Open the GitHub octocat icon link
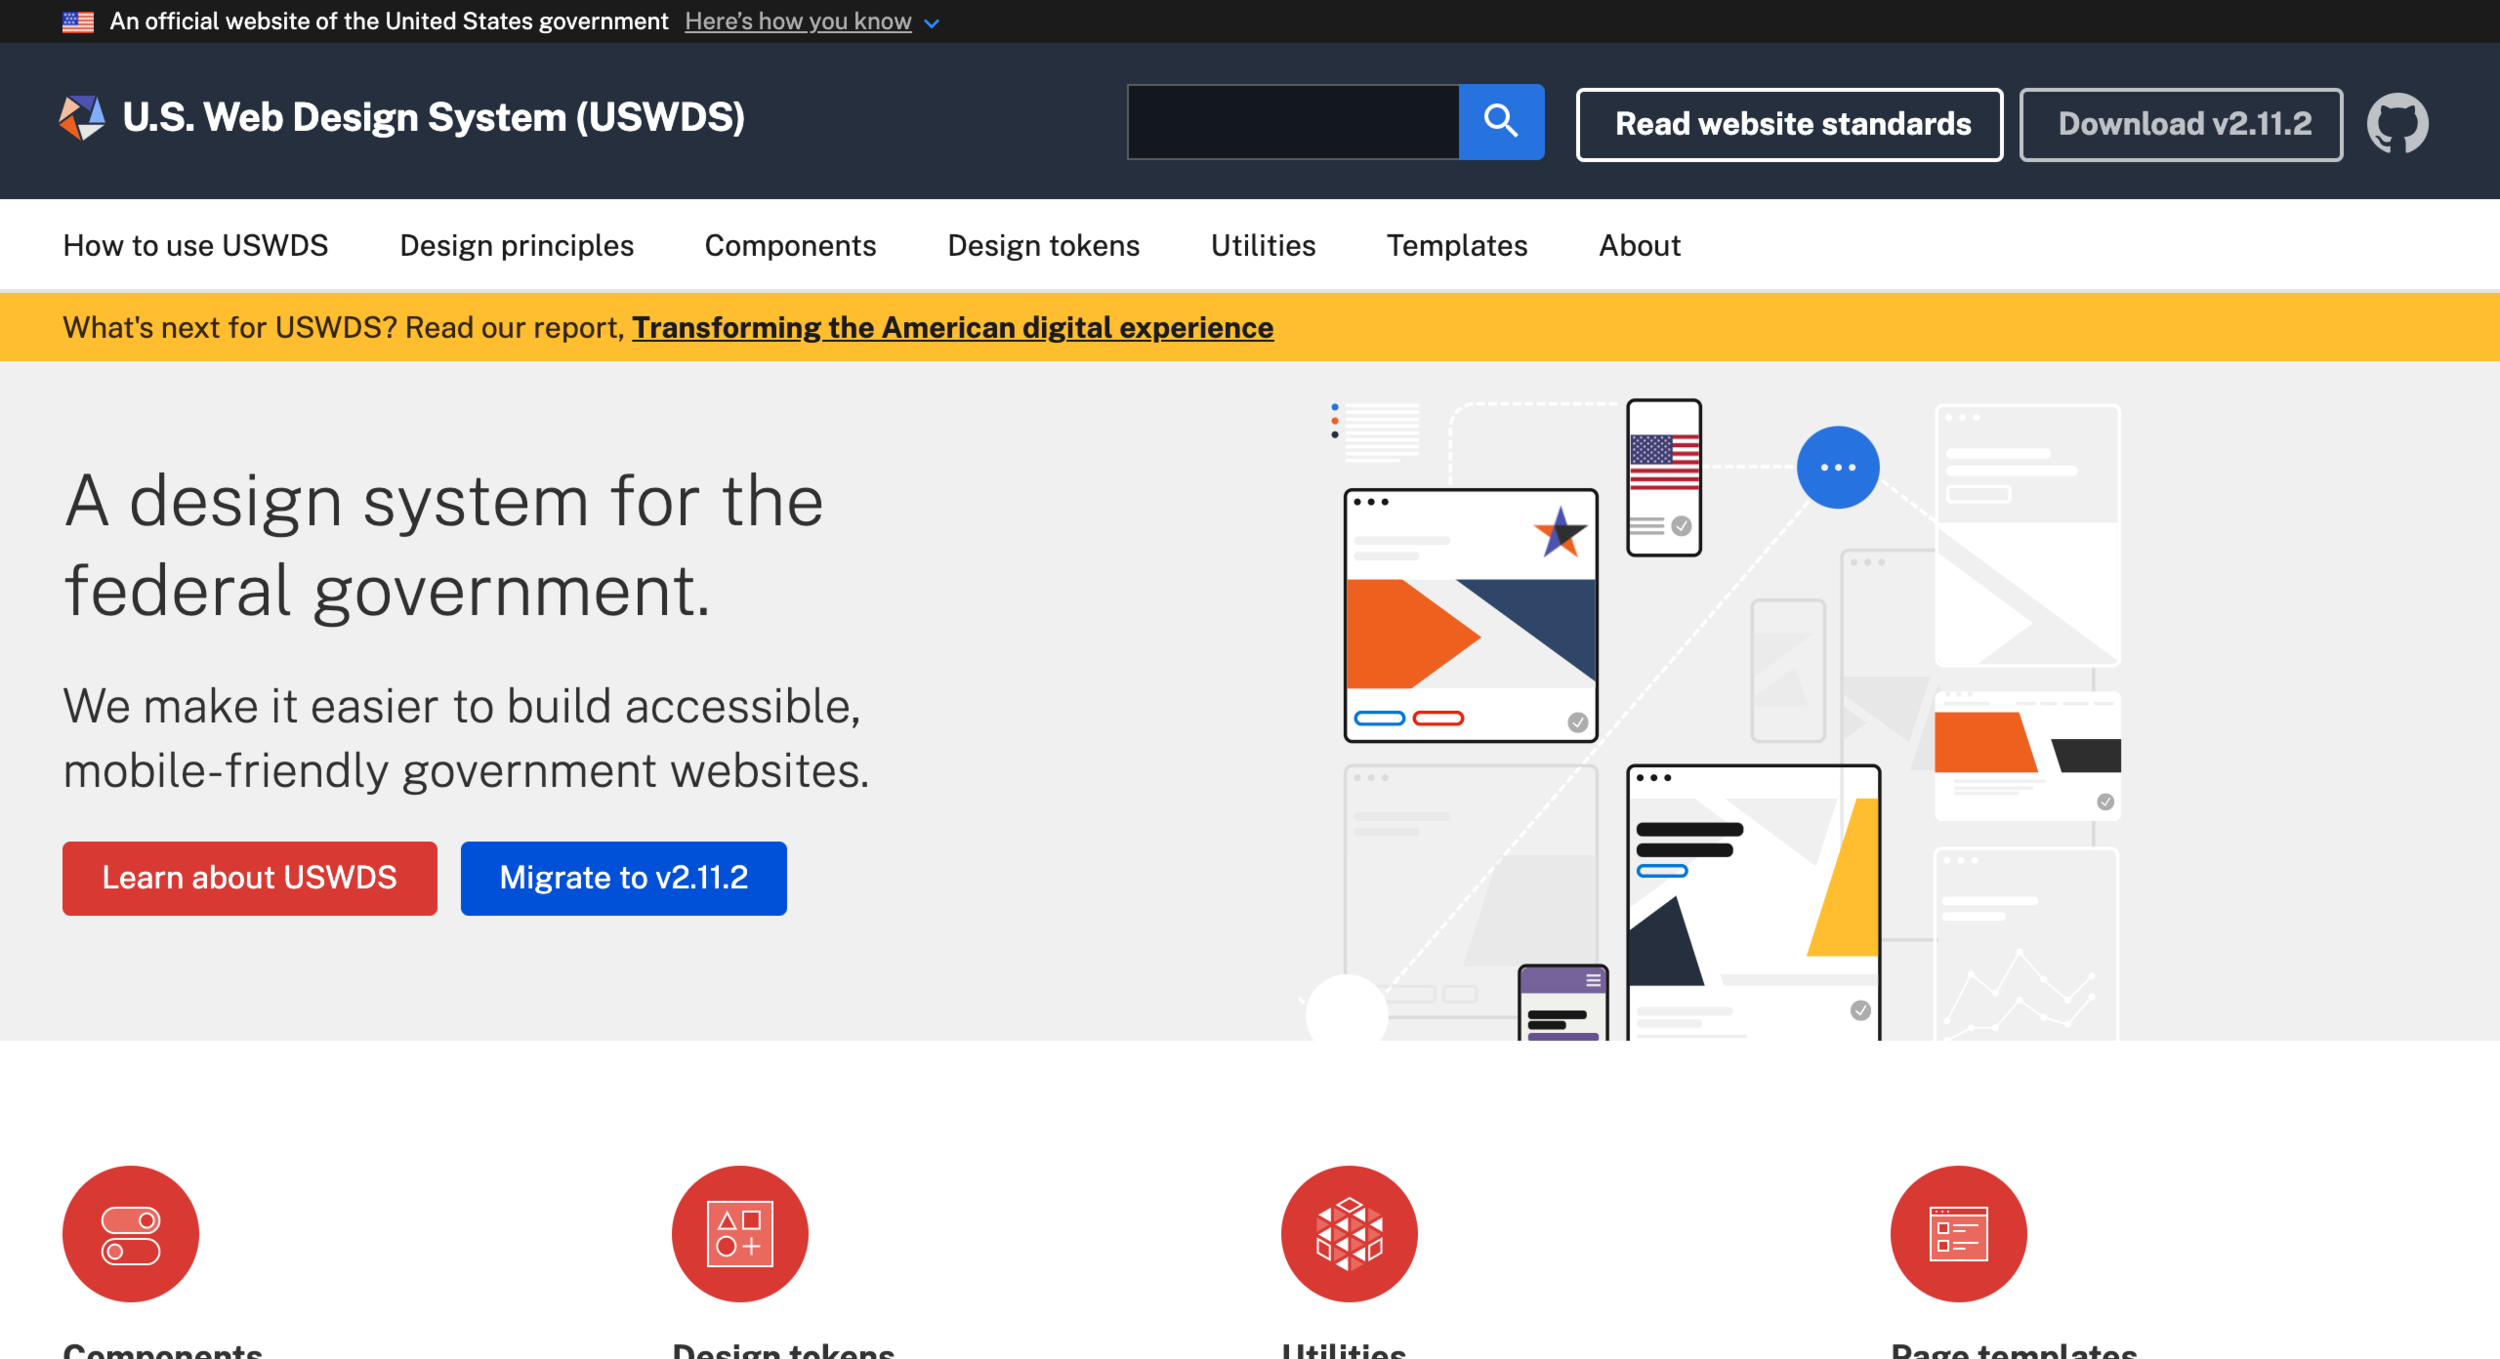Screen dimensions: 2500x1359 pyautogui.click(x=2397, y=123)
